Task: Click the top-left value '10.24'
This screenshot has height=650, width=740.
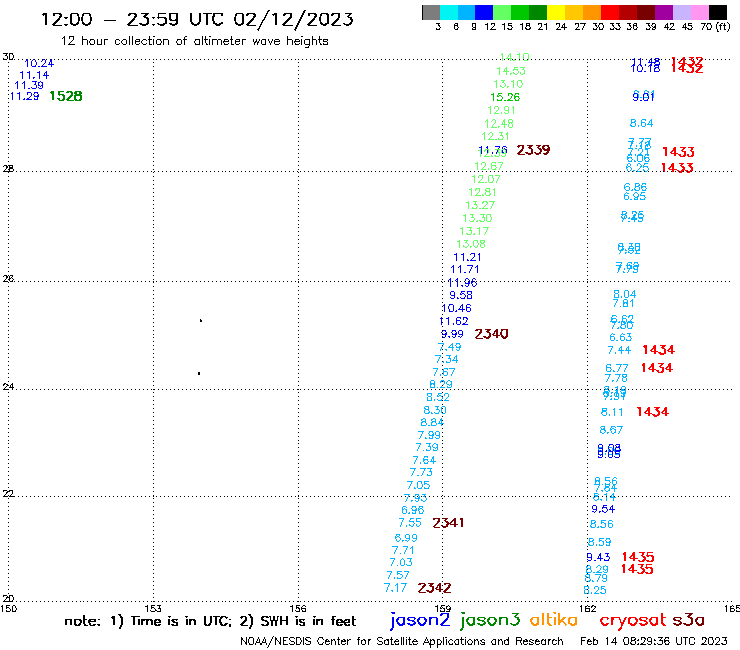Action: (39, 64)
